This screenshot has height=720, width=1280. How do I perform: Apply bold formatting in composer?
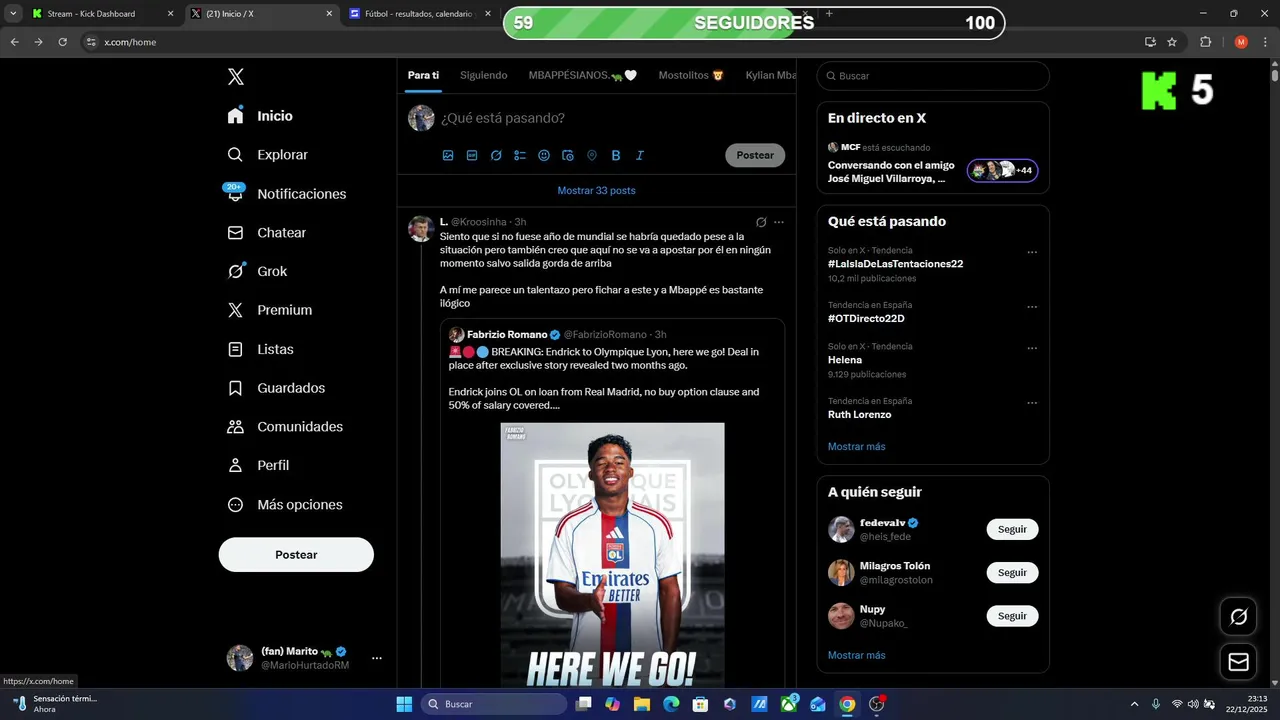(616, 155)
